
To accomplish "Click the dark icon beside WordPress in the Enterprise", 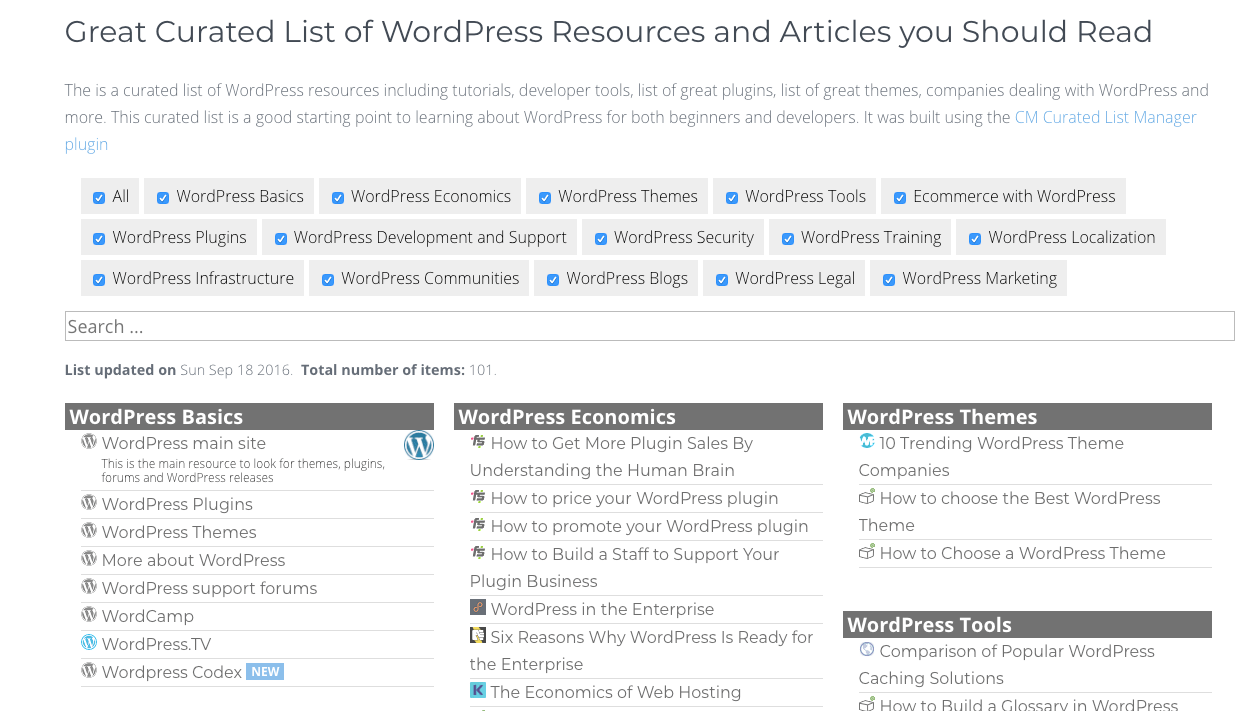I will 477,608.
